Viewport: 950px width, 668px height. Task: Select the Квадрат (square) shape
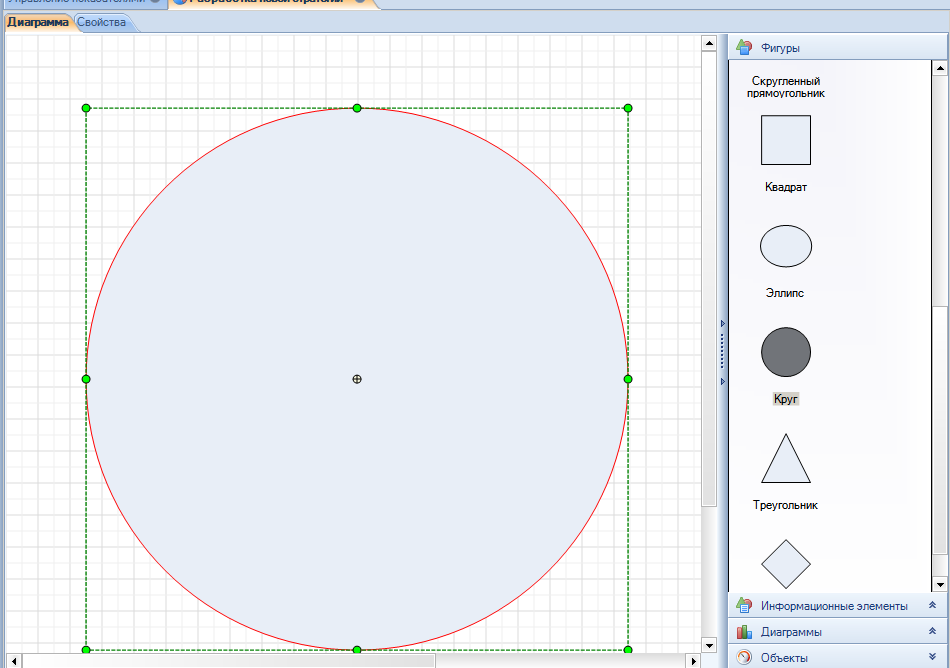click(786, 140)
